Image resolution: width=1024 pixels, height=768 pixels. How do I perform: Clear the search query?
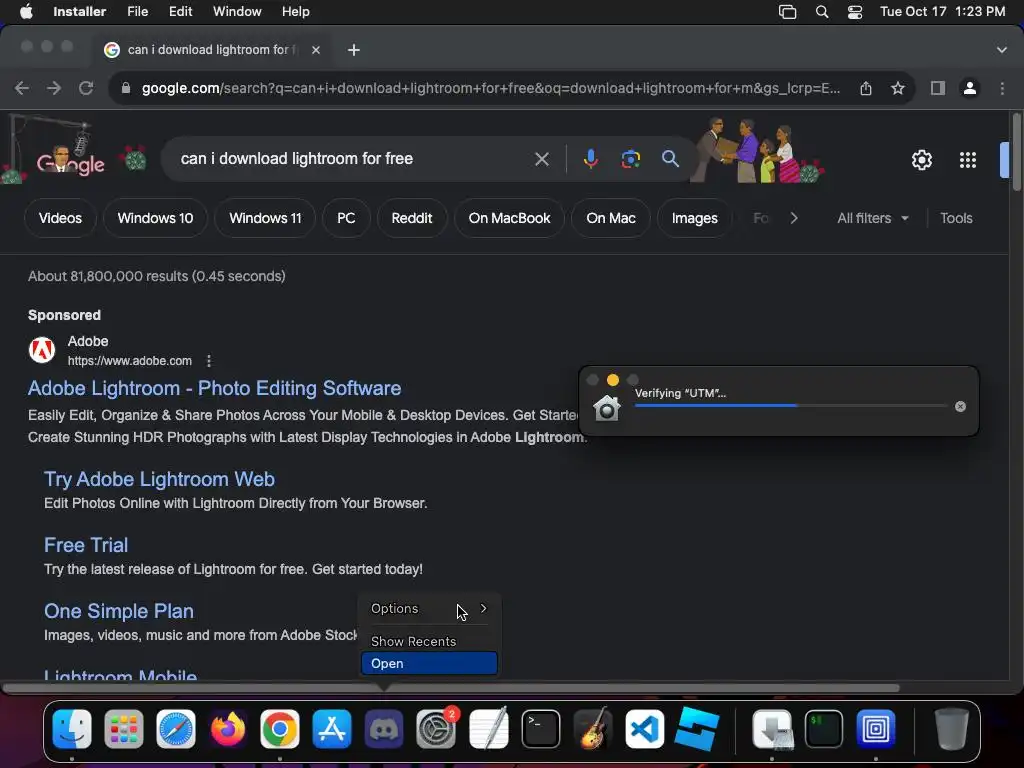pos(541,159)
